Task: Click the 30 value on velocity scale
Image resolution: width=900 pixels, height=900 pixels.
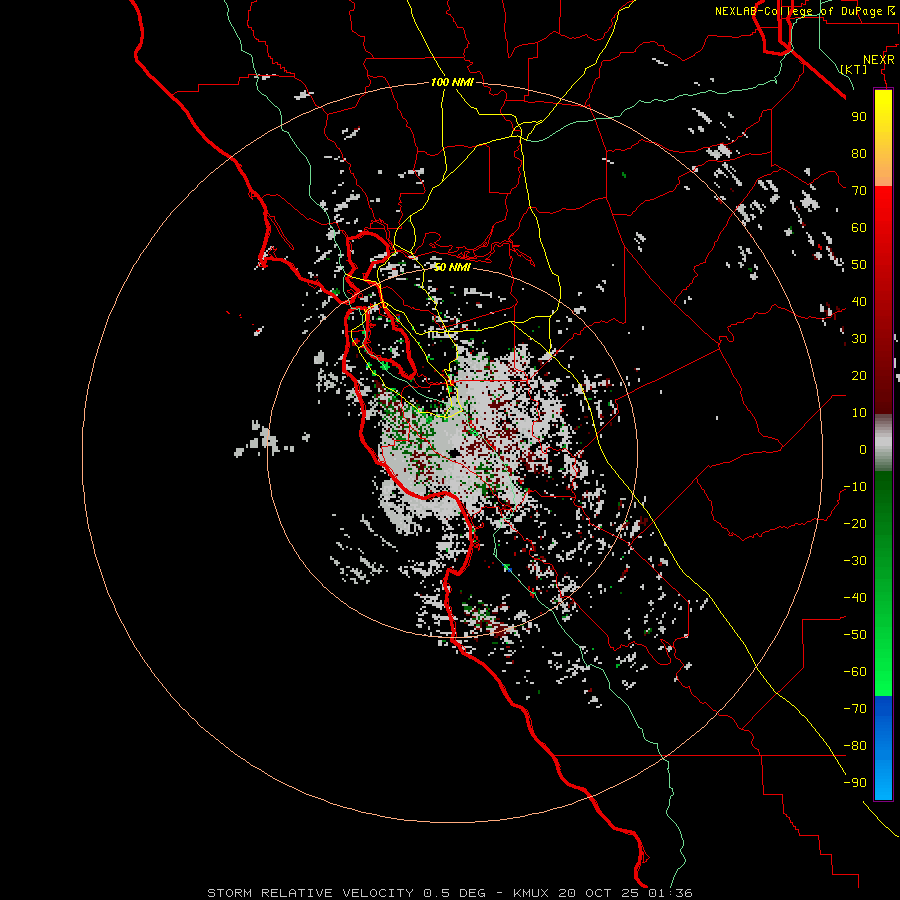Action: coord(859,339)
